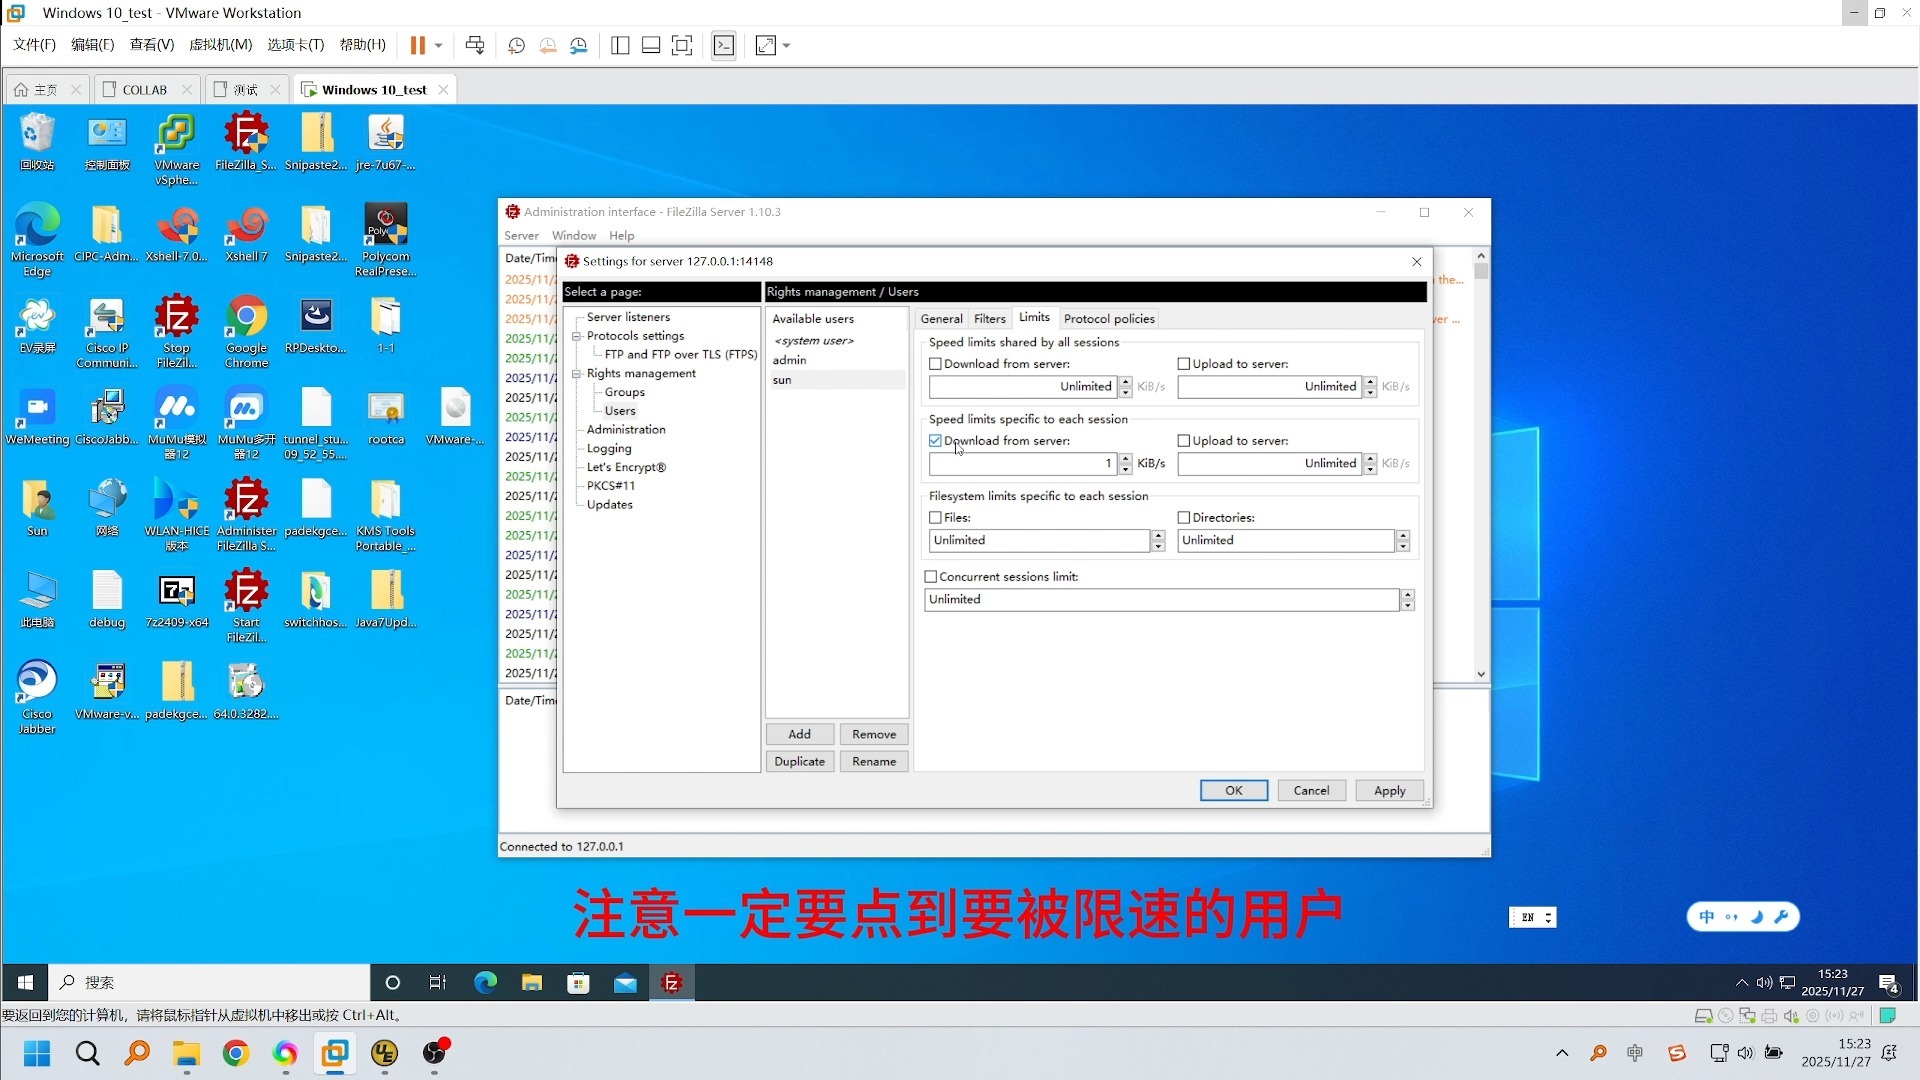Screen dimensions: 1920x1080
Task: Open the WeMeeting desktop icon
Action: [37, 416]
